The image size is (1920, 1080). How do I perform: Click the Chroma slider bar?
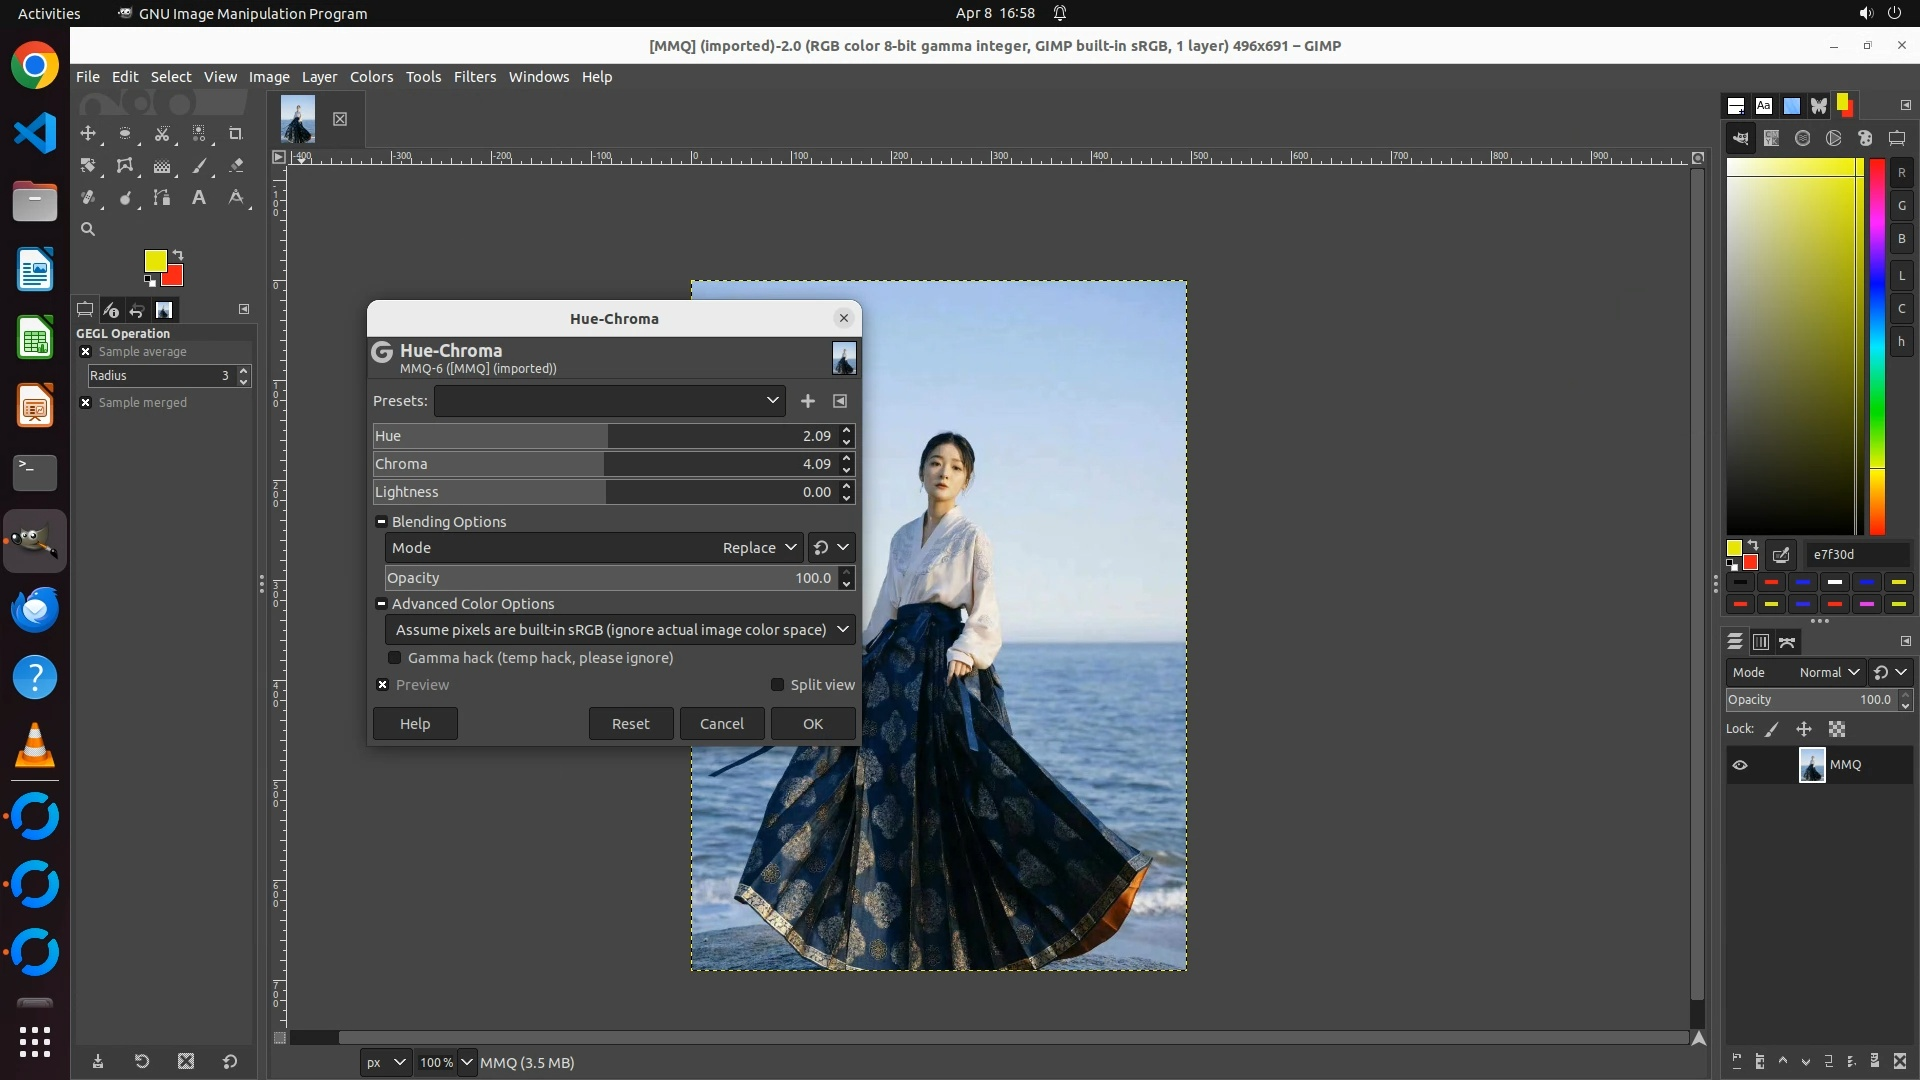[x=600, y=464]
